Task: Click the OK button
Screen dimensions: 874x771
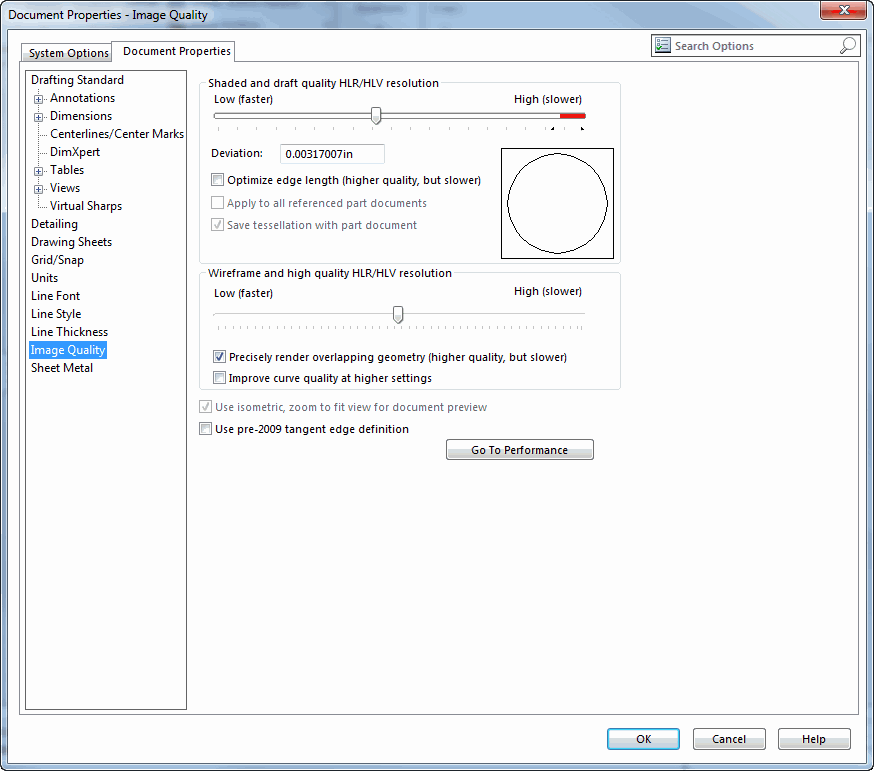Action: coord(643,739)
